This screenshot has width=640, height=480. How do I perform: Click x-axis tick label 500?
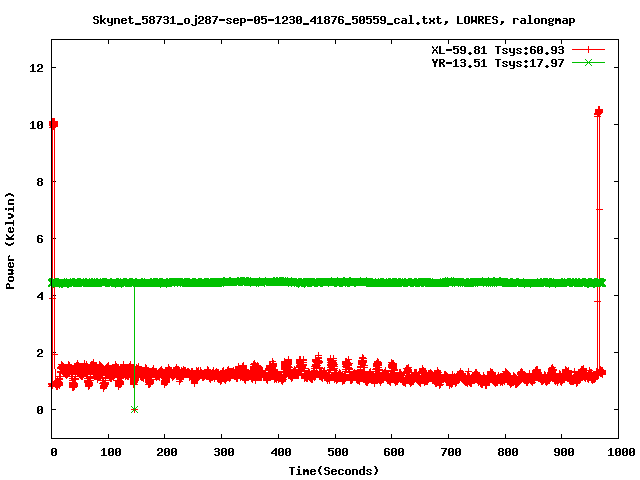coord(338,452)
